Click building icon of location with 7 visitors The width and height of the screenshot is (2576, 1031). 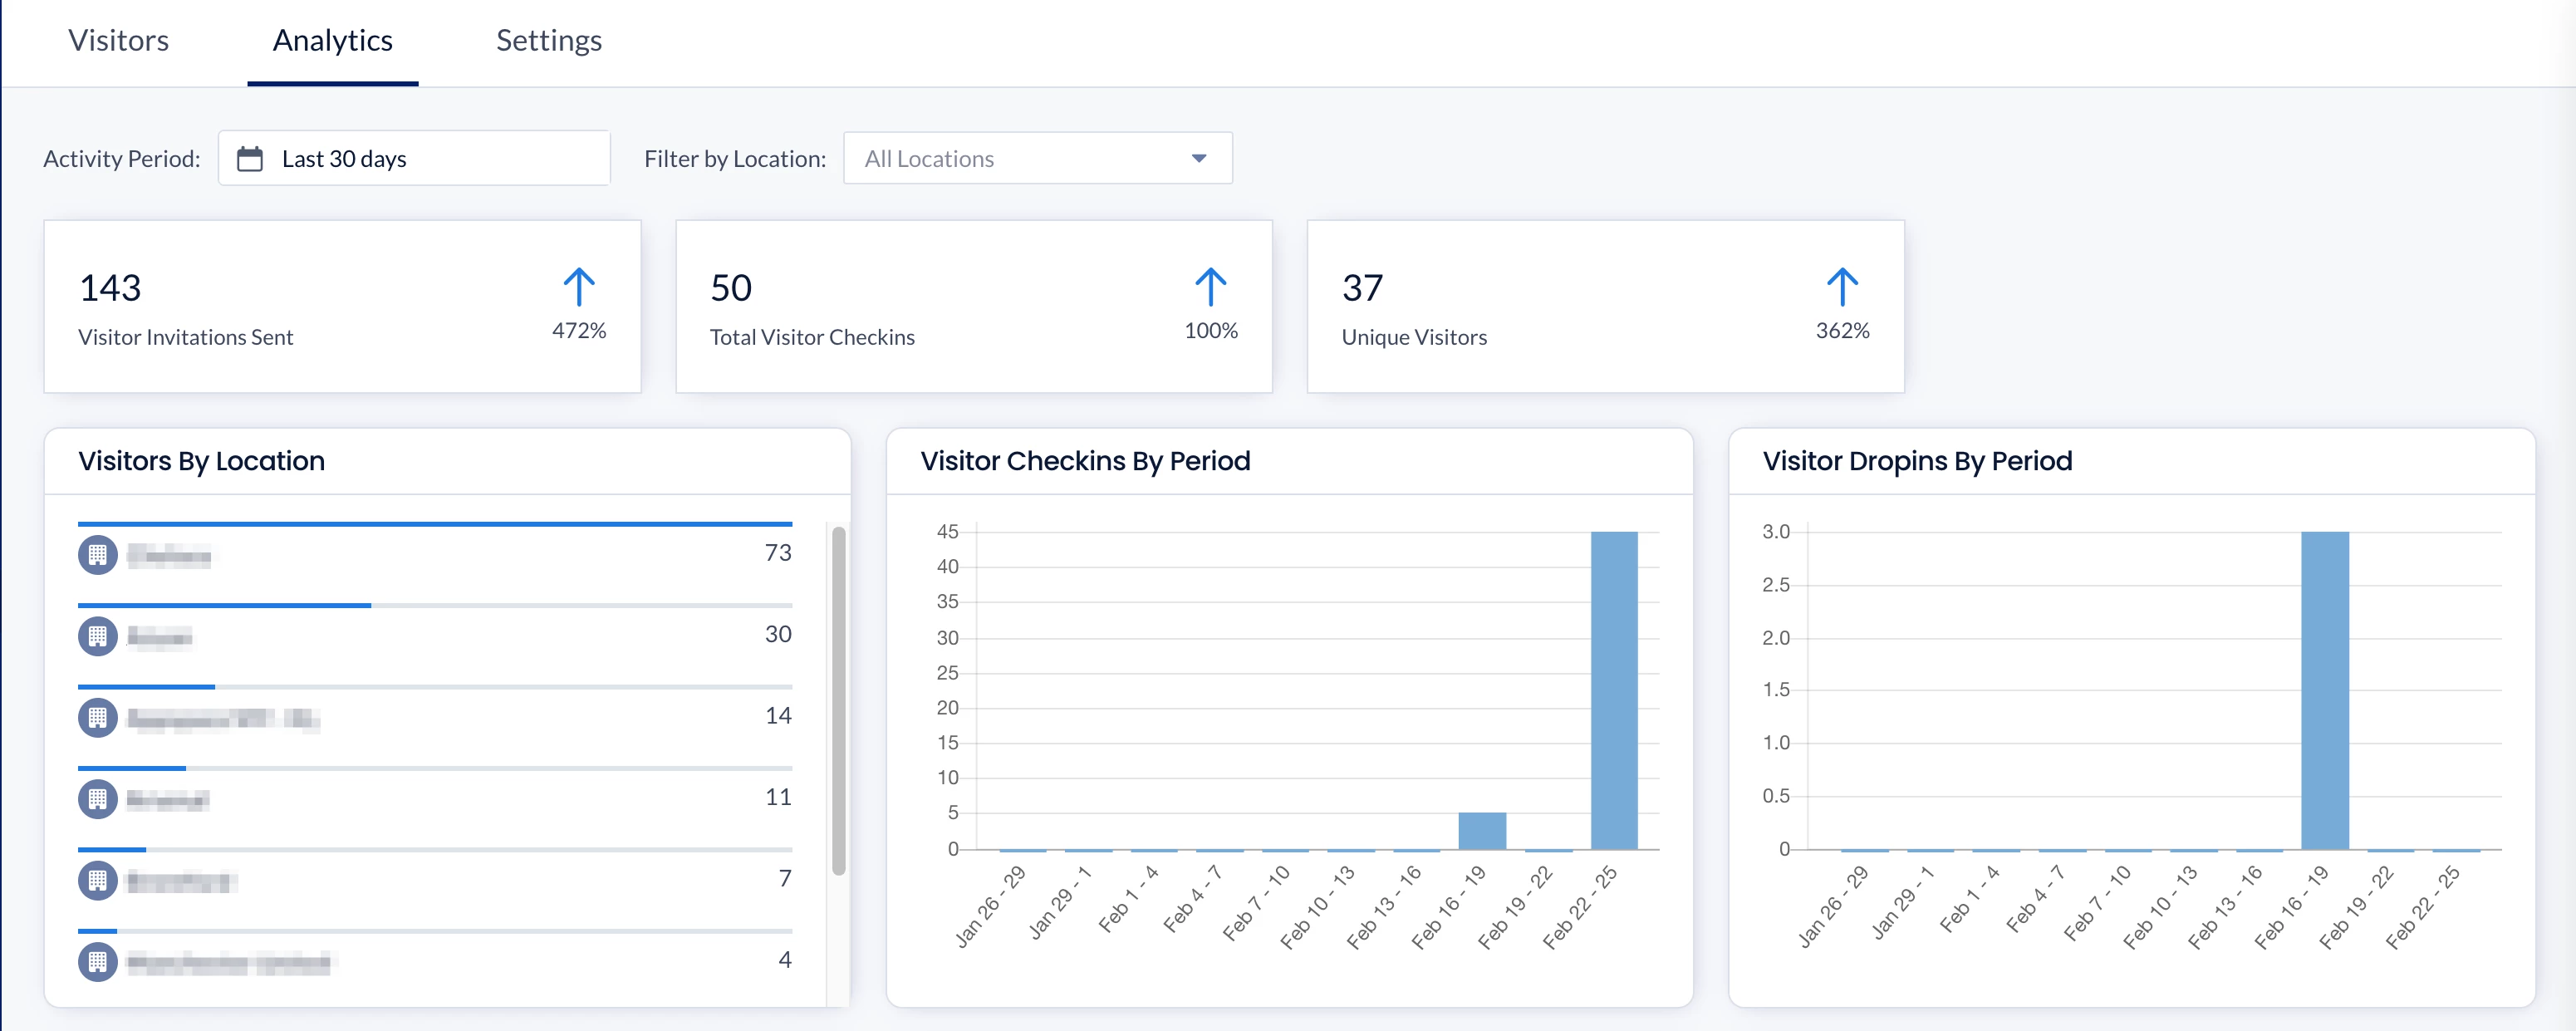click(97, 881)
